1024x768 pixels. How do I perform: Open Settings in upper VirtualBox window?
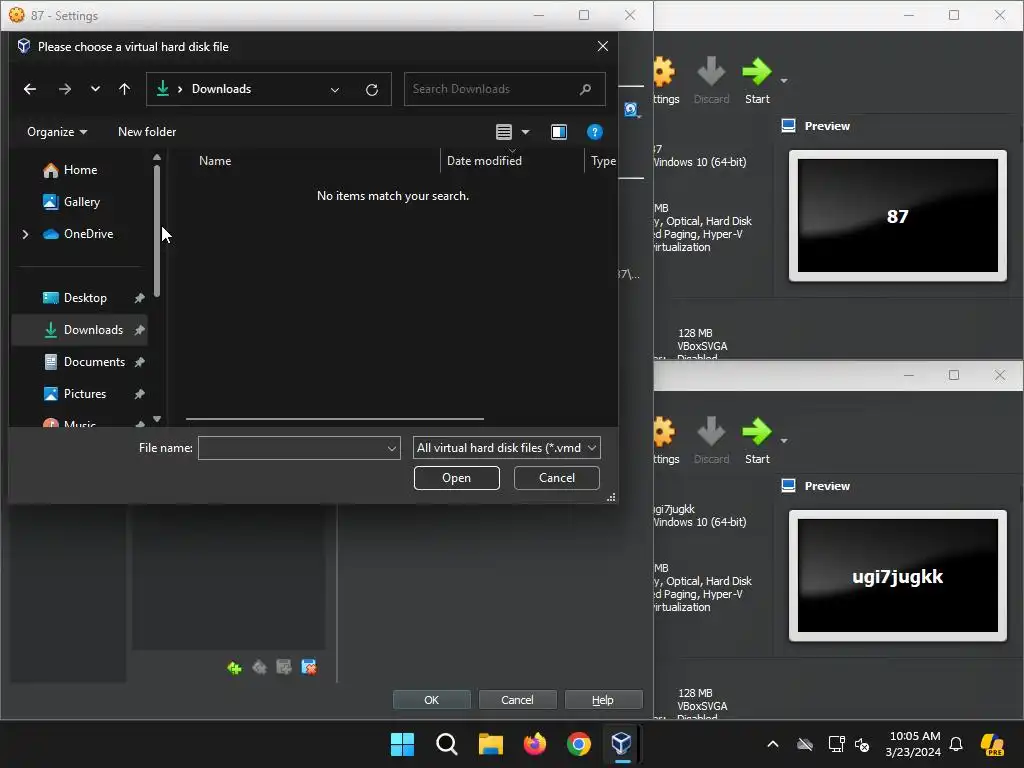pos(666,81)
